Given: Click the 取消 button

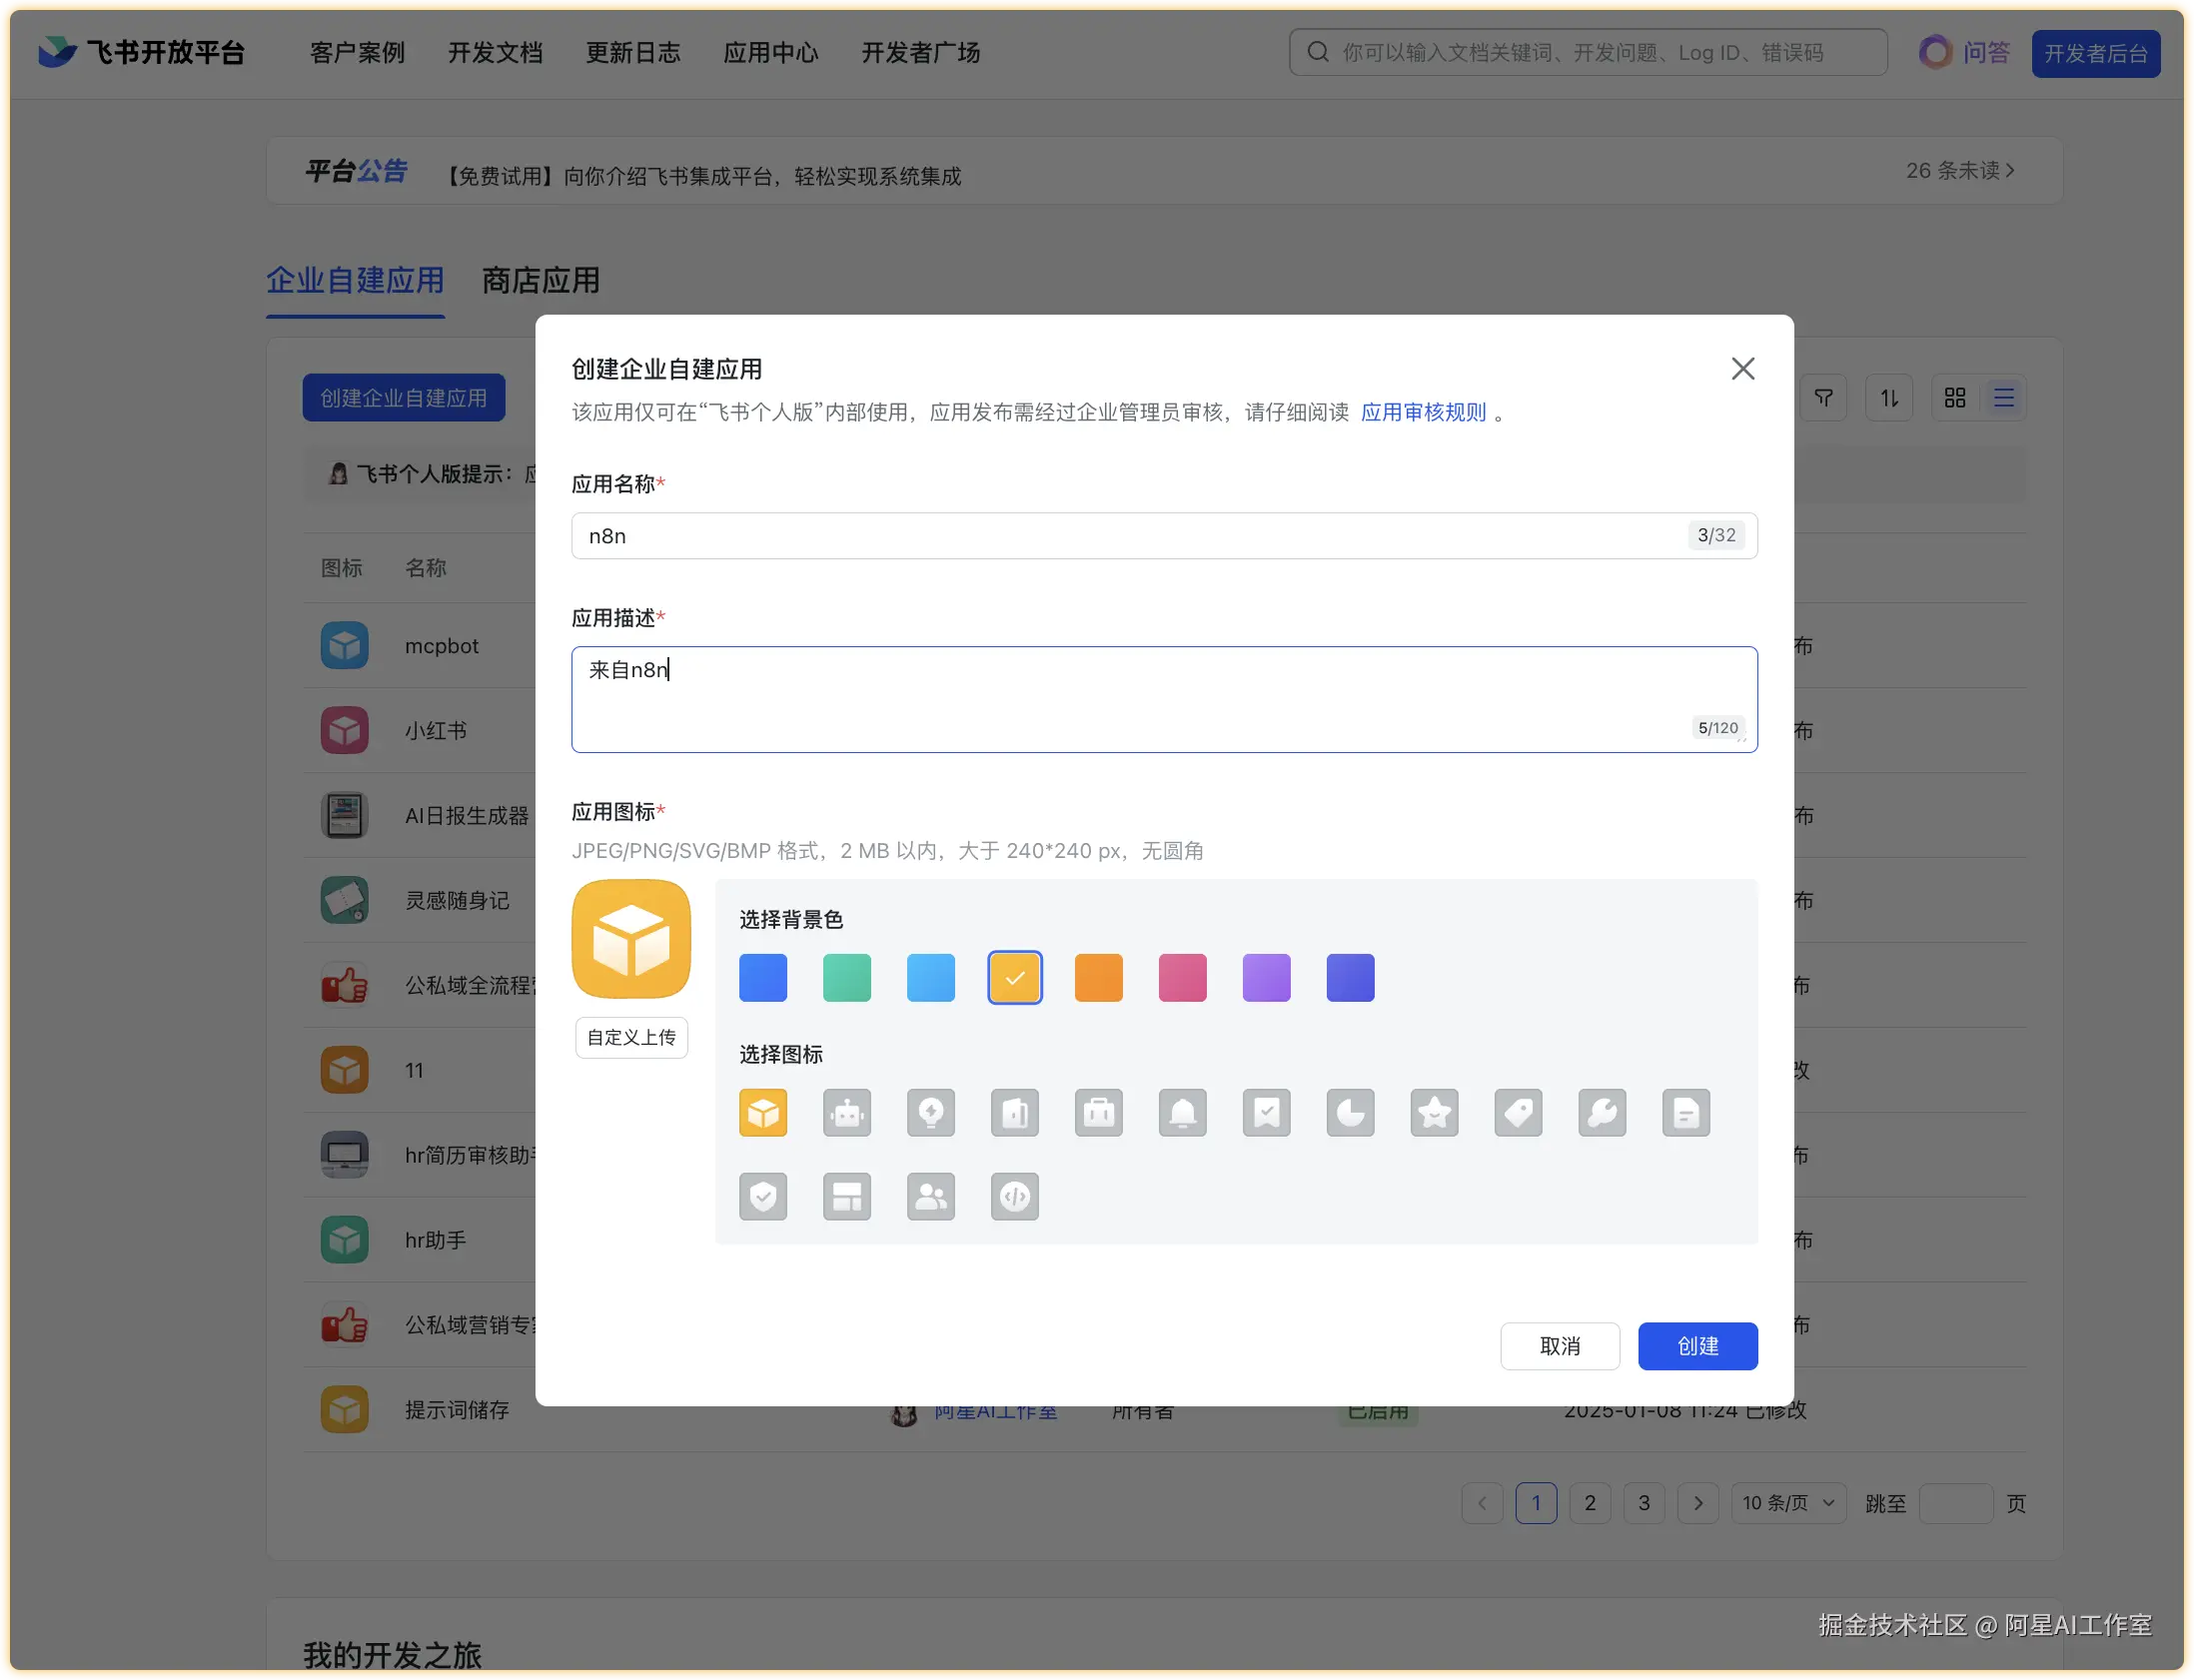Looking at the screenshot, I should pos(1560,1346).
